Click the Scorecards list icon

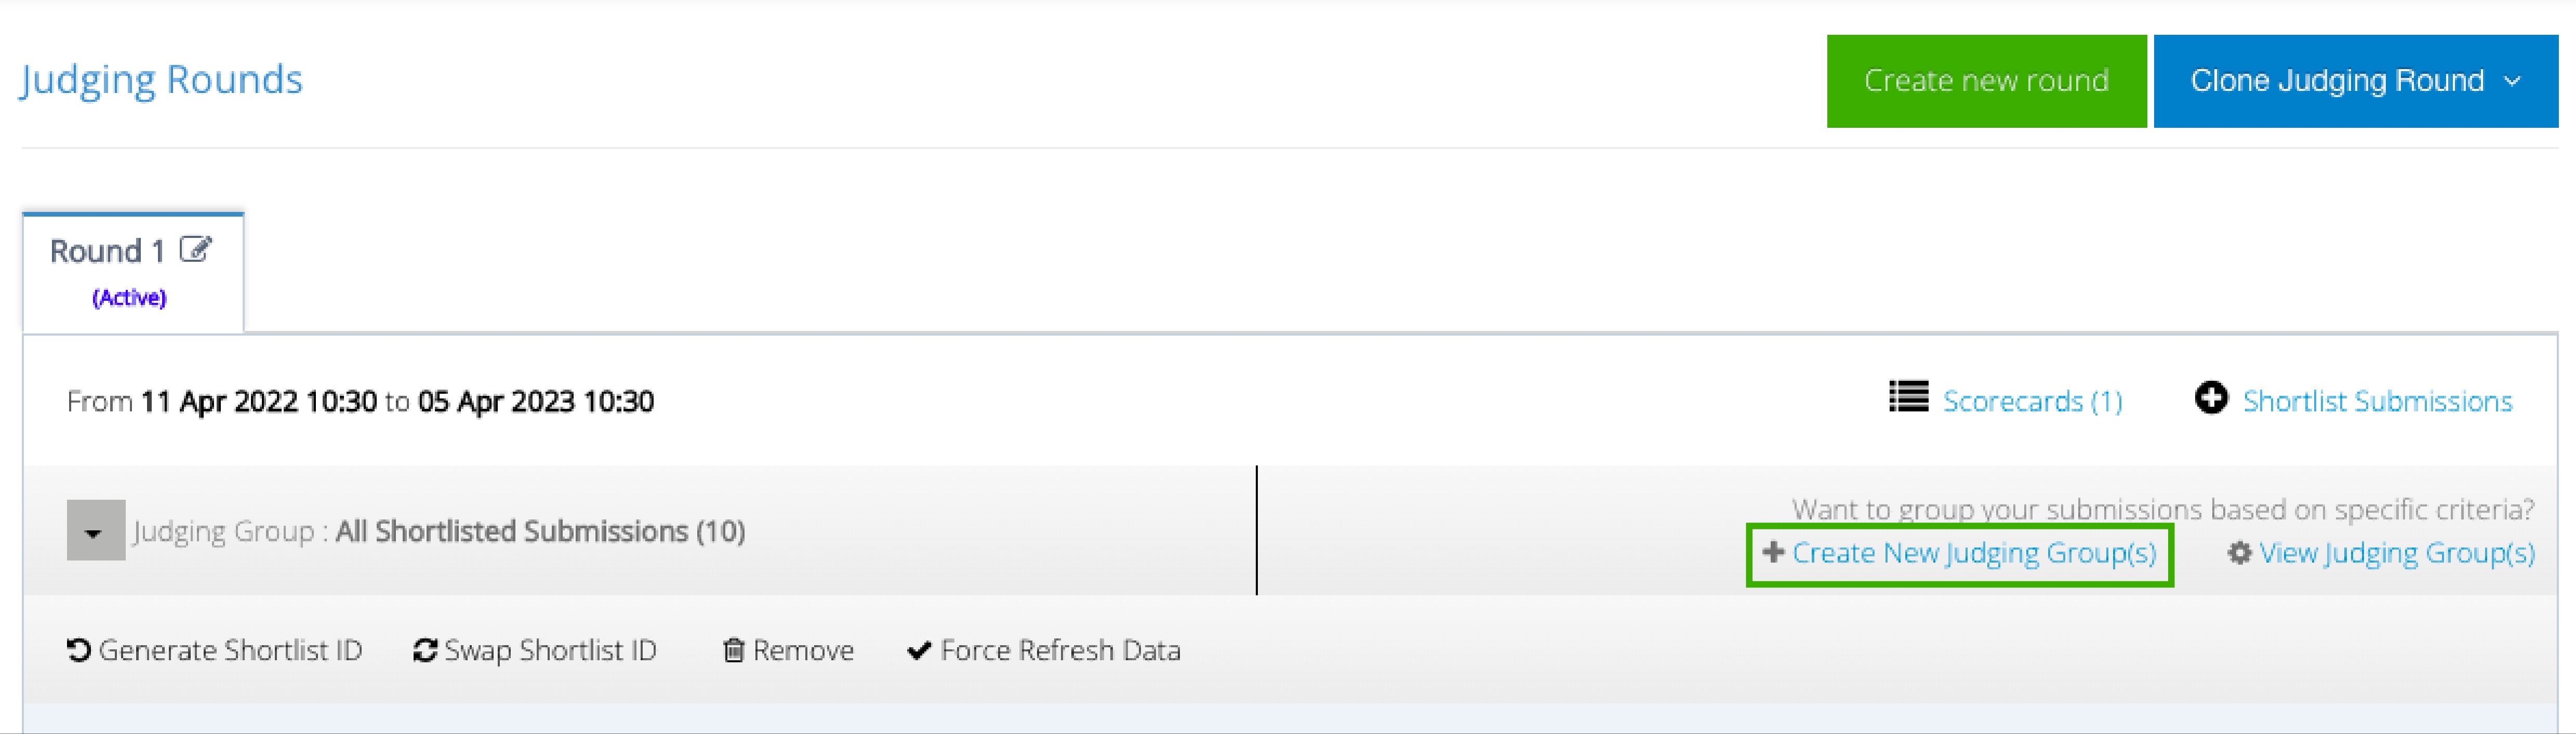pyautogui.click(x=1908, y=397)
